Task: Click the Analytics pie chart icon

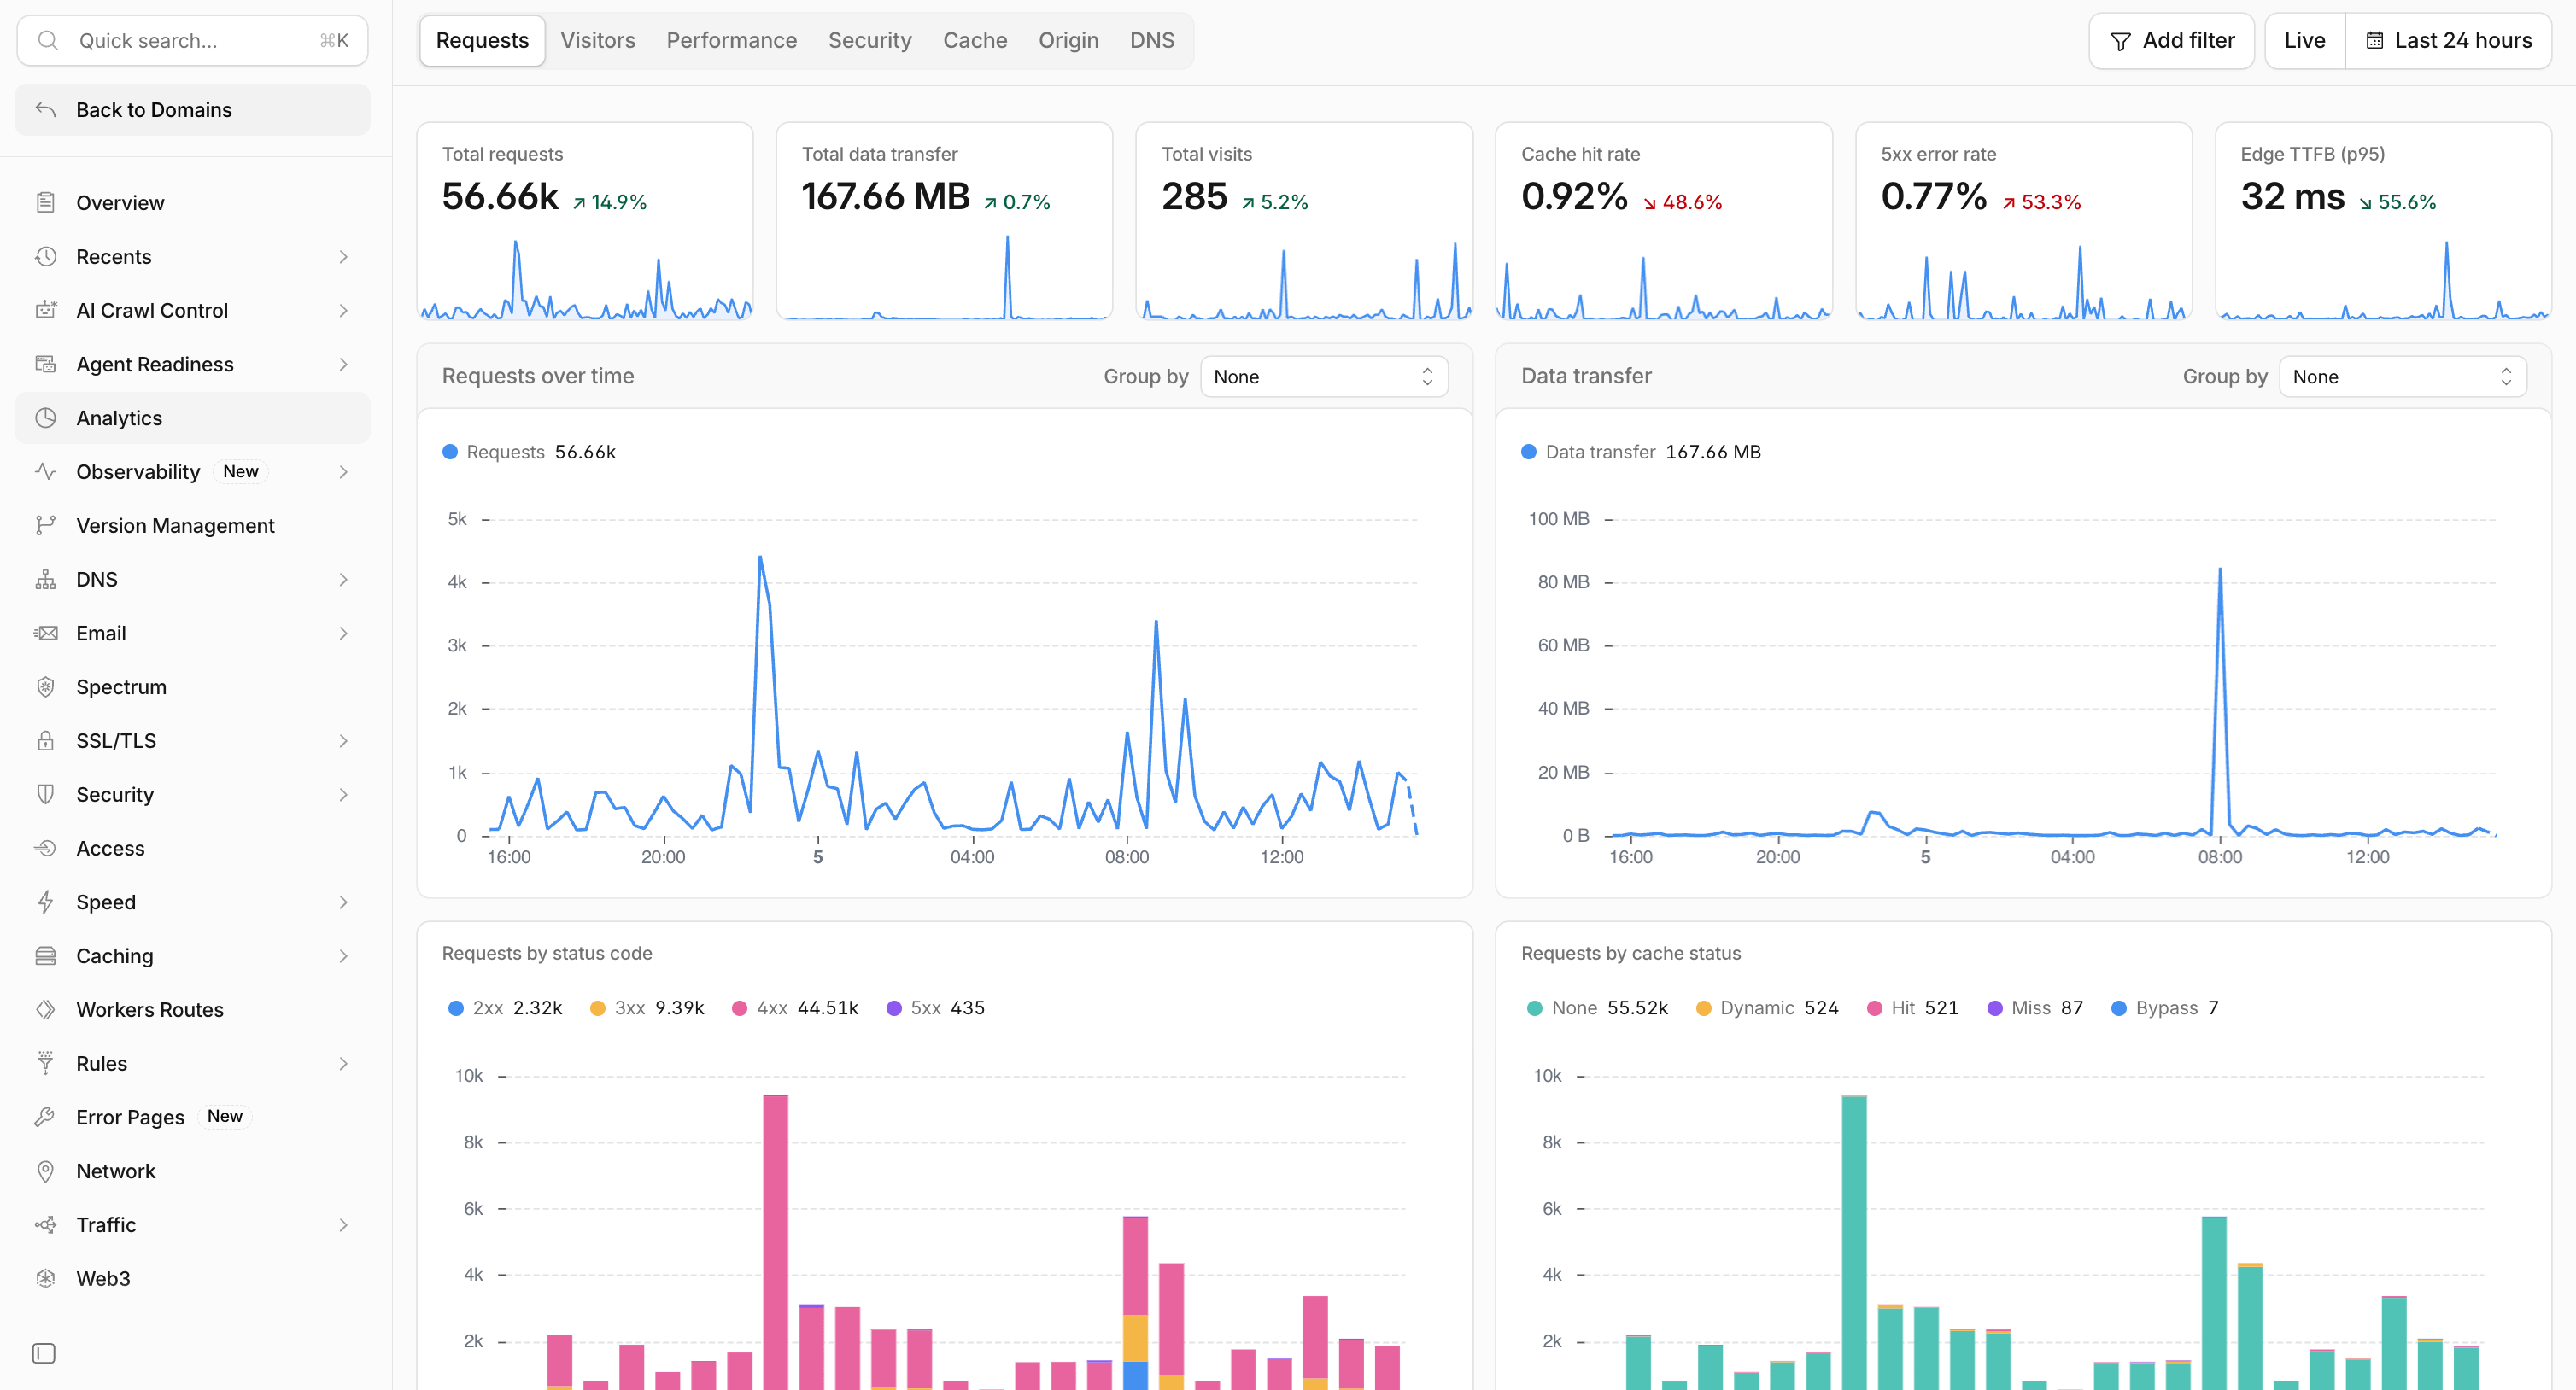Action: point(45,418)
